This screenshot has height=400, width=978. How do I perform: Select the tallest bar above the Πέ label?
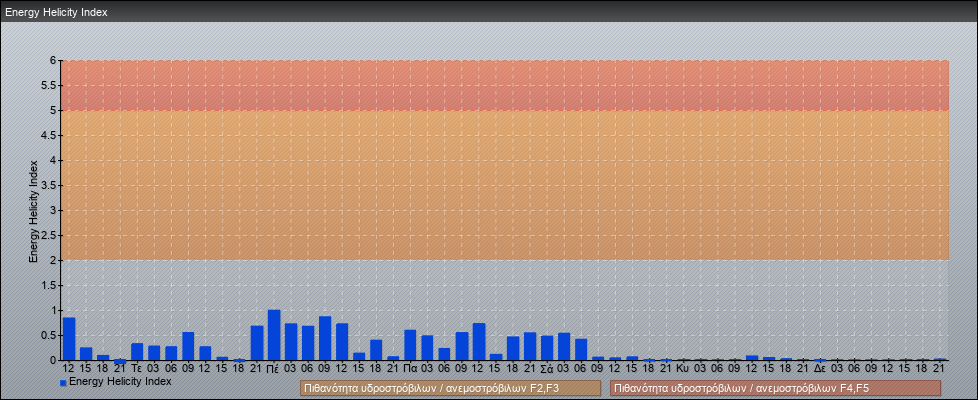pos(274,335)
